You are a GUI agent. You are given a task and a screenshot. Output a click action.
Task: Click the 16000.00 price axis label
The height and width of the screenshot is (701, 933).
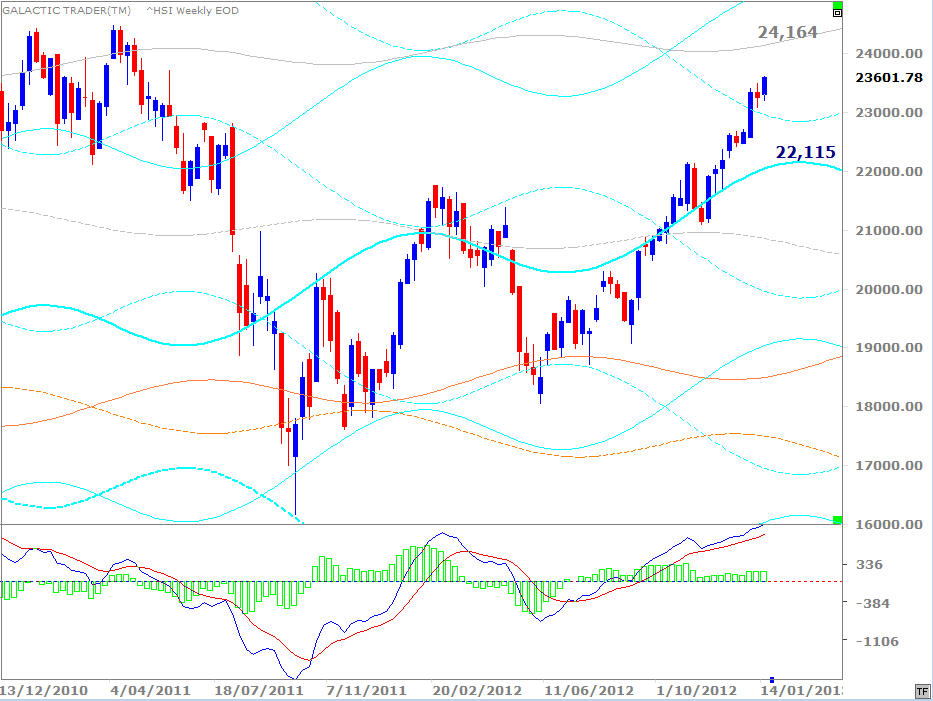[x=889, y=524]
